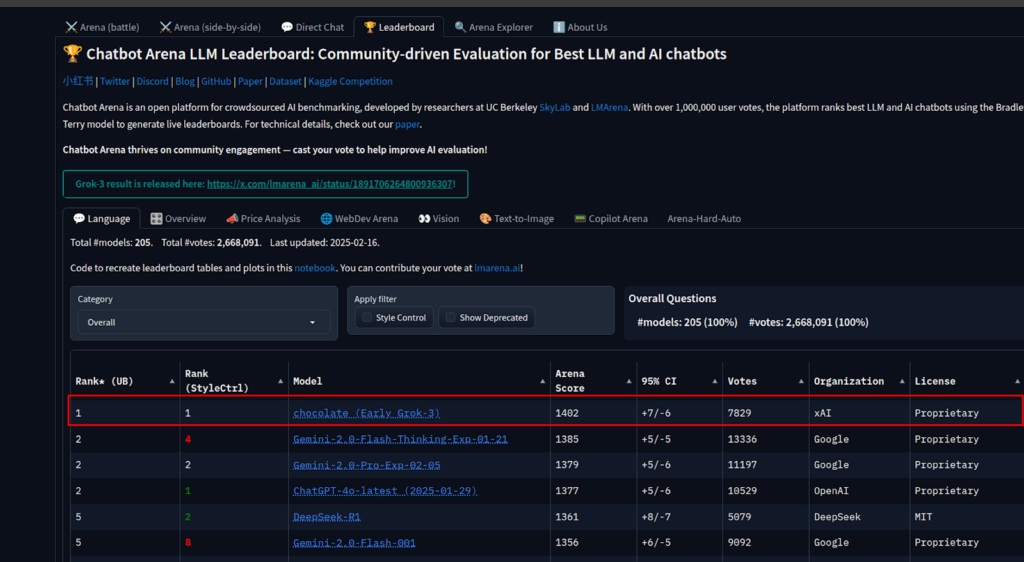
Task: Select the +8/-7 confidence interval cell
Action: pyautogui.click(x=679, y=517)
